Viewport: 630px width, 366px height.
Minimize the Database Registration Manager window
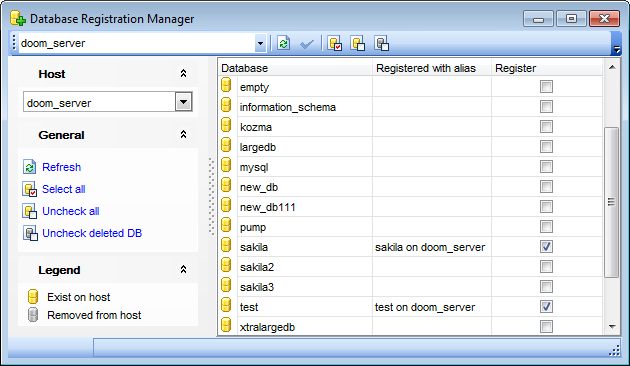(538, 19)
